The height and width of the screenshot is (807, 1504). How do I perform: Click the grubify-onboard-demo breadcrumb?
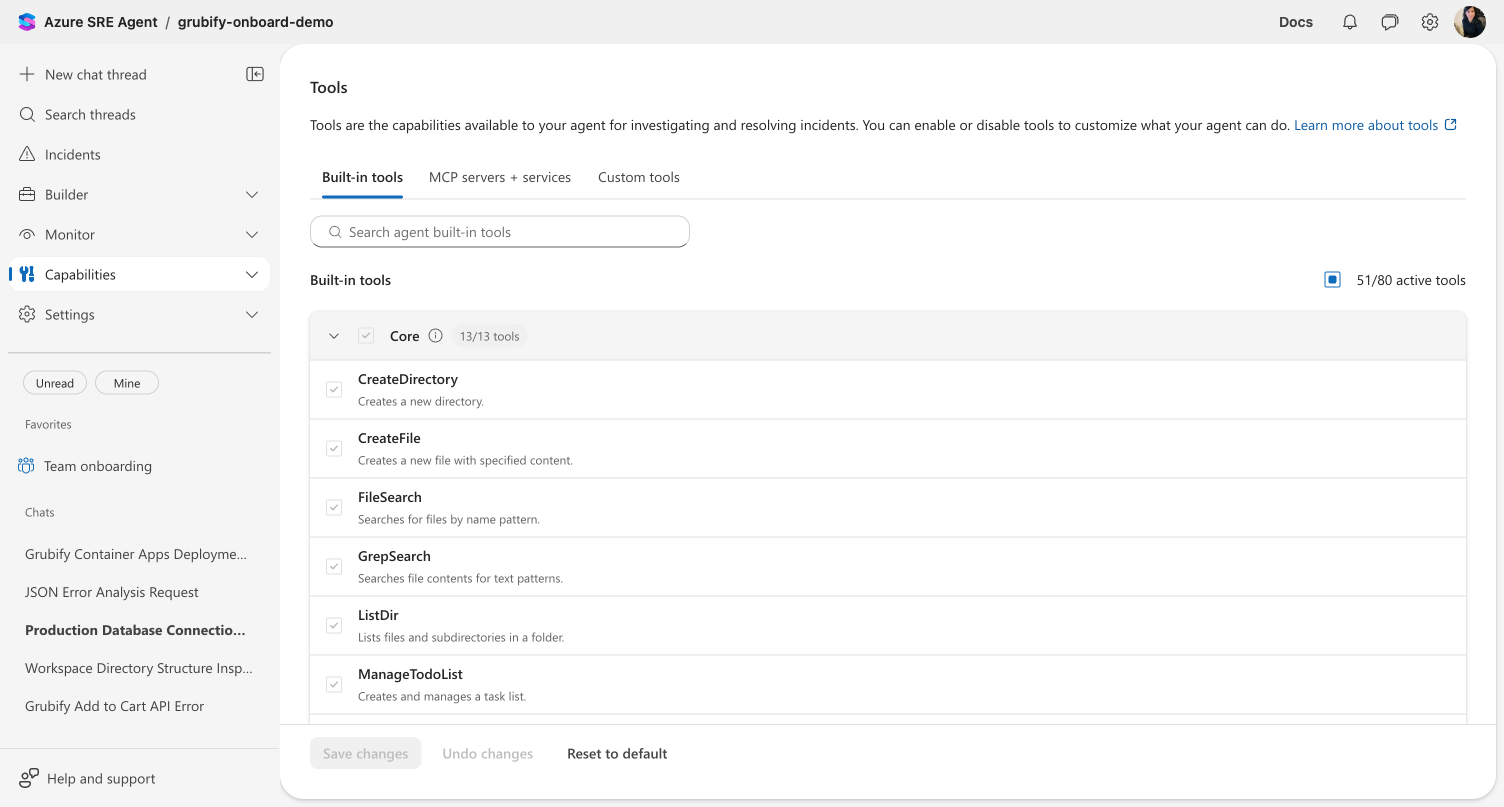256,22
